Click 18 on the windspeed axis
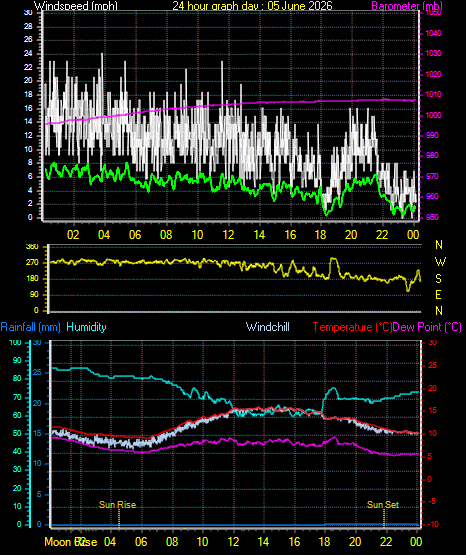466x555 pixels. point(28,95)
